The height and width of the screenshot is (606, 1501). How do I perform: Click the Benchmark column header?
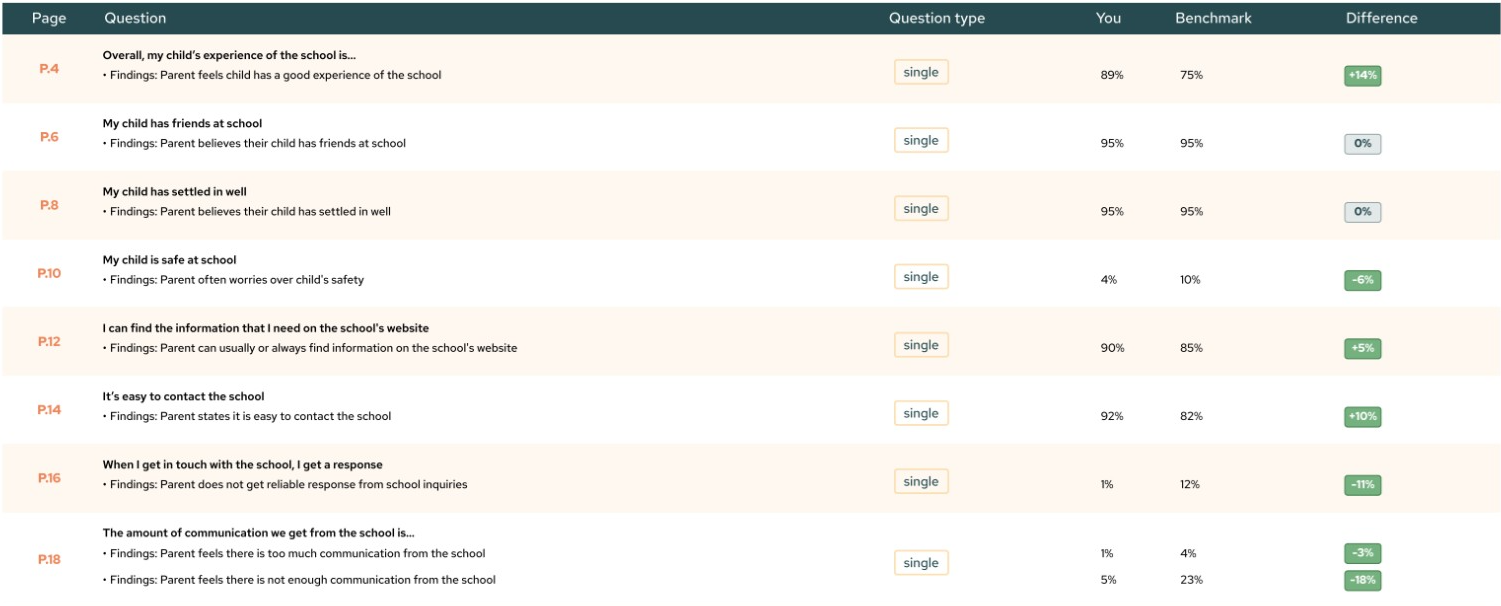[x=1213, y=18]
